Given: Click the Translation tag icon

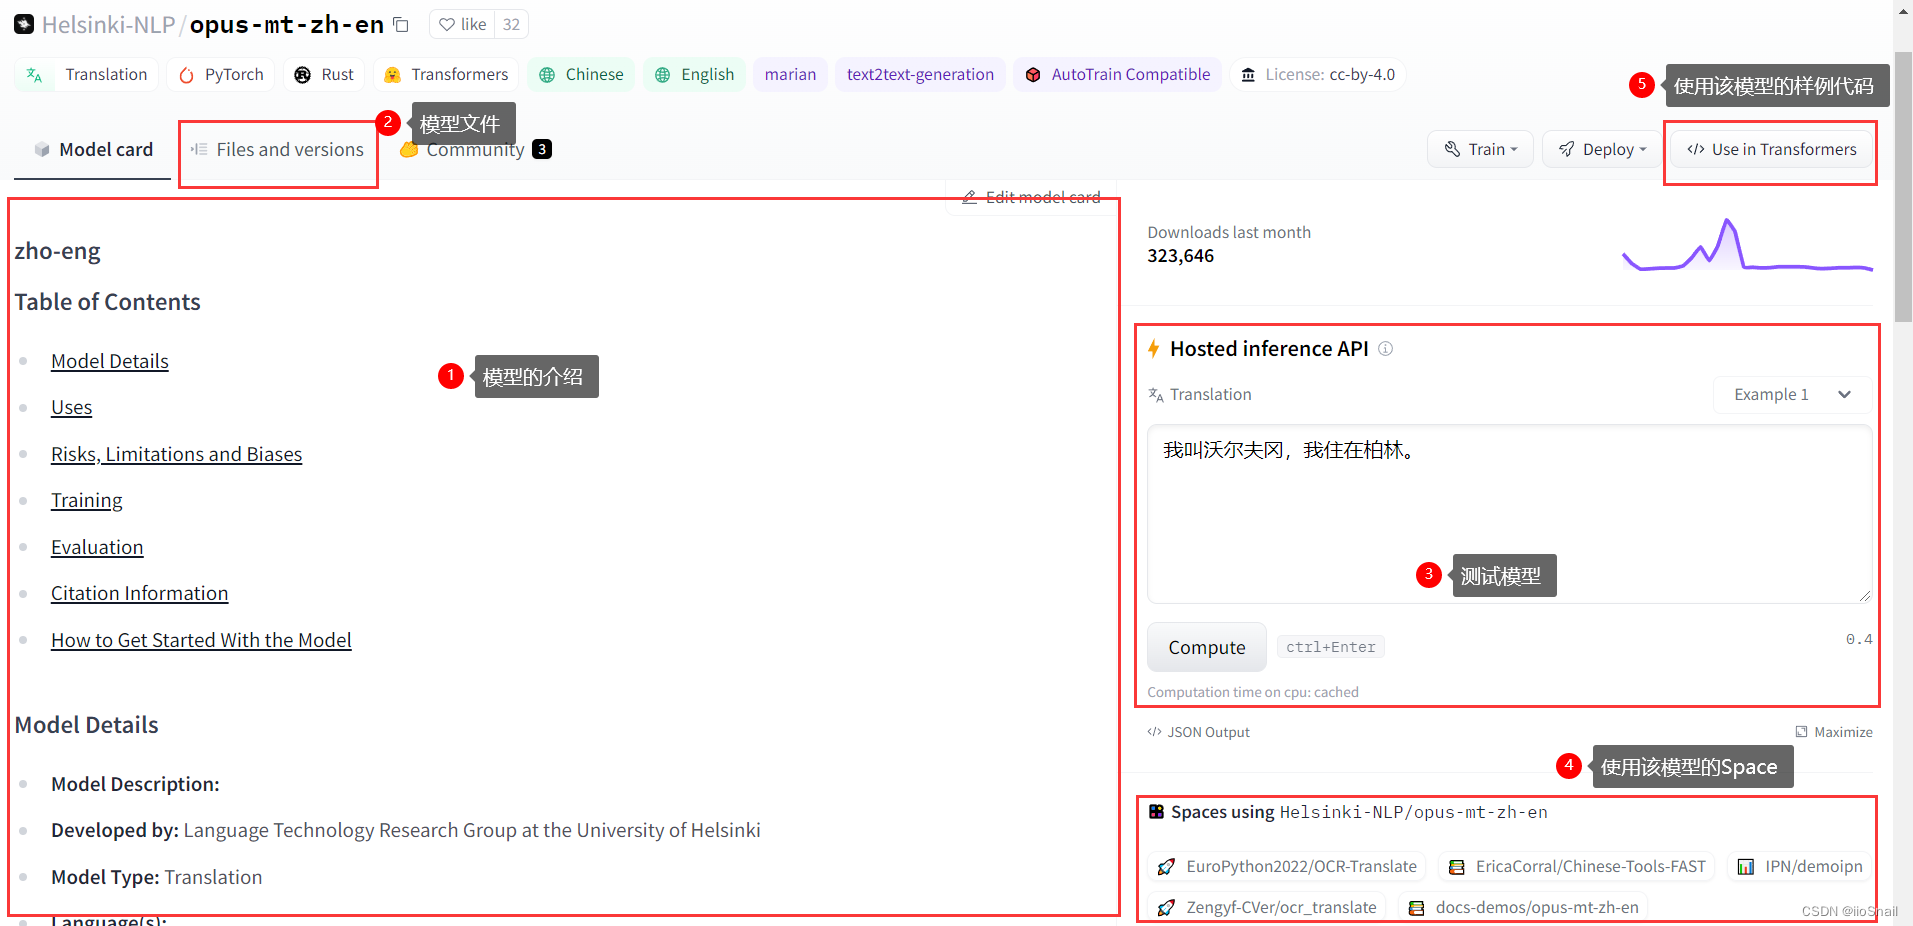Looking at the screenshot, I should (x=35, y=75).
